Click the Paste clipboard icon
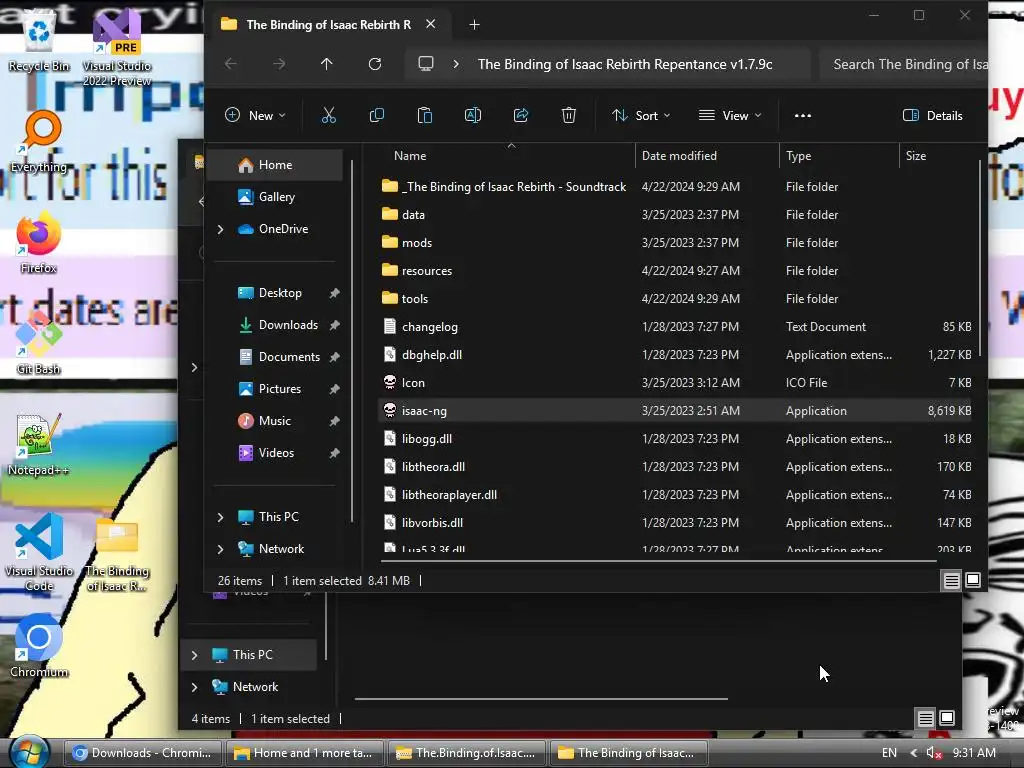This screenshot has height=768, width=1024. click(424, 116)
